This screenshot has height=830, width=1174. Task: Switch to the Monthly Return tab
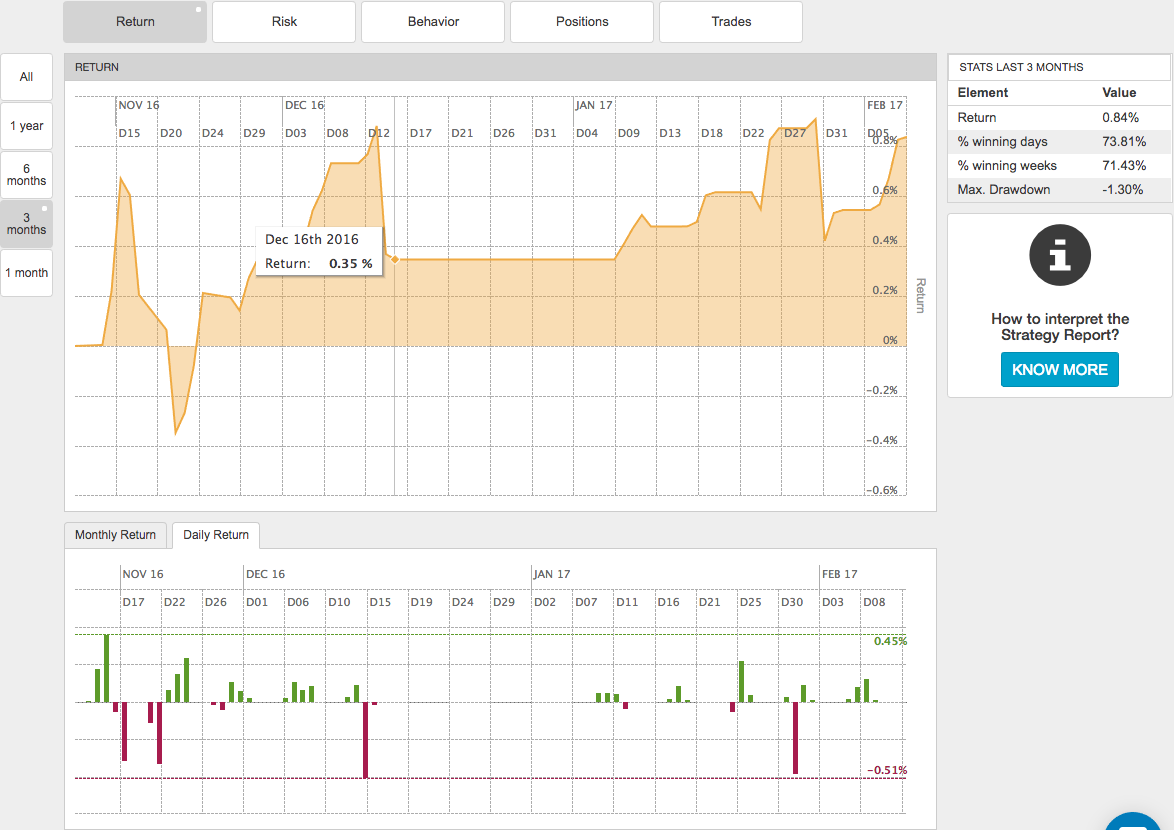(x=115, y=535)
